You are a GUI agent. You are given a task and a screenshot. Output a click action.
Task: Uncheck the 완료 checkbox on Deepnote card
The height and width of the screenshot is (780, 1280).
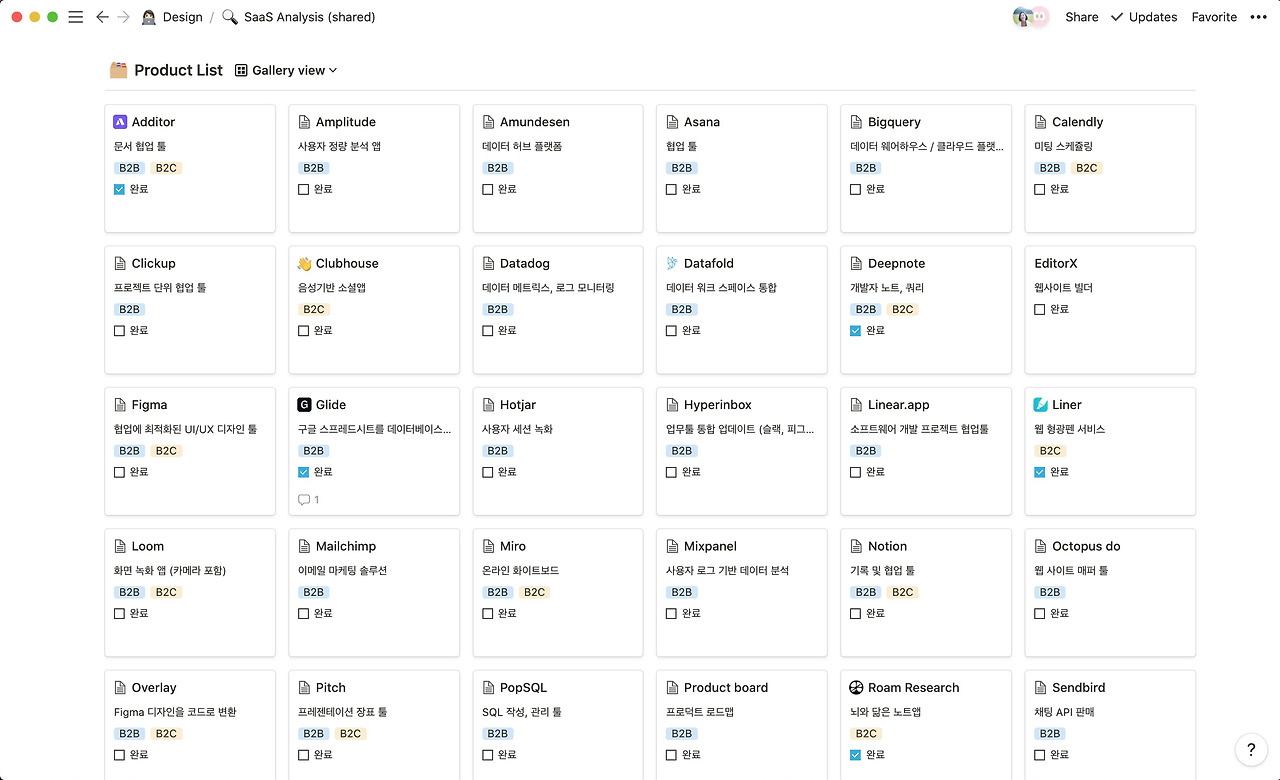[855, 330]
